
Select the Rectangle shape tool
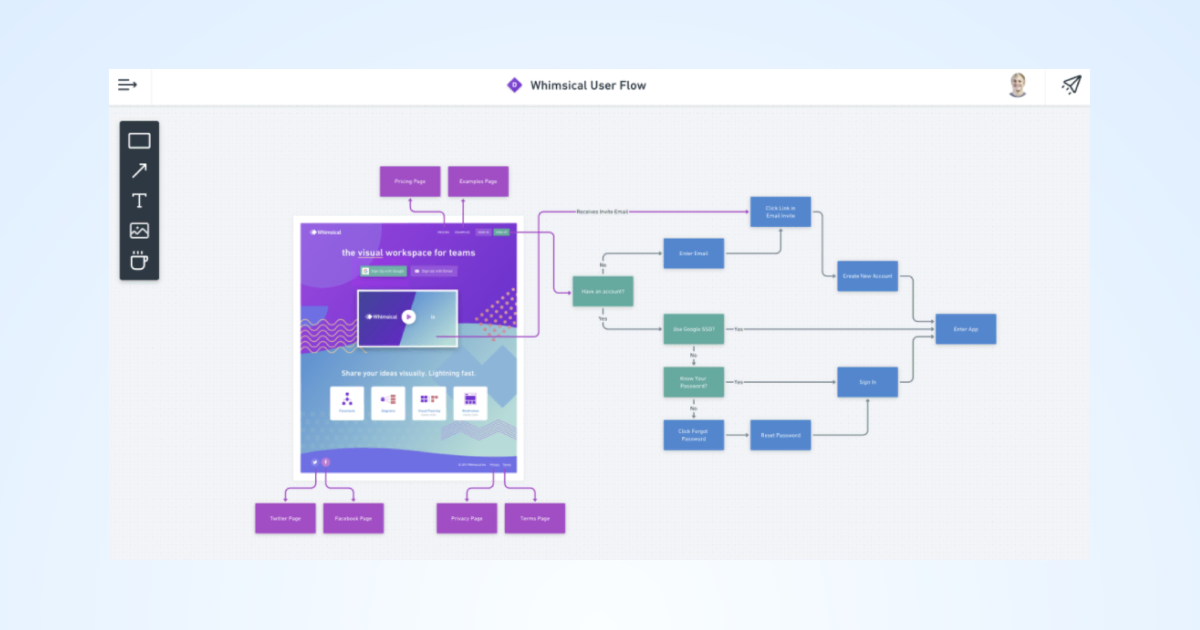[139, 141]
